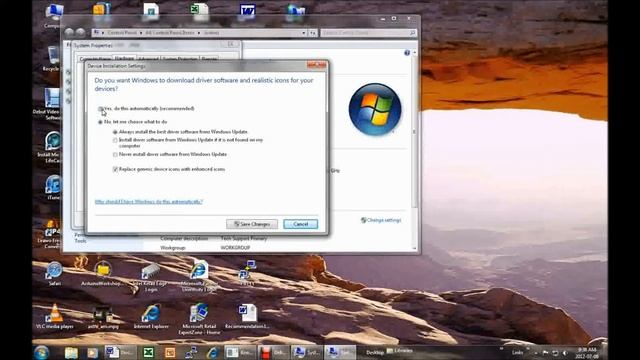
Task: Open the Recommendation Word document on desktop
Action: 247,317
